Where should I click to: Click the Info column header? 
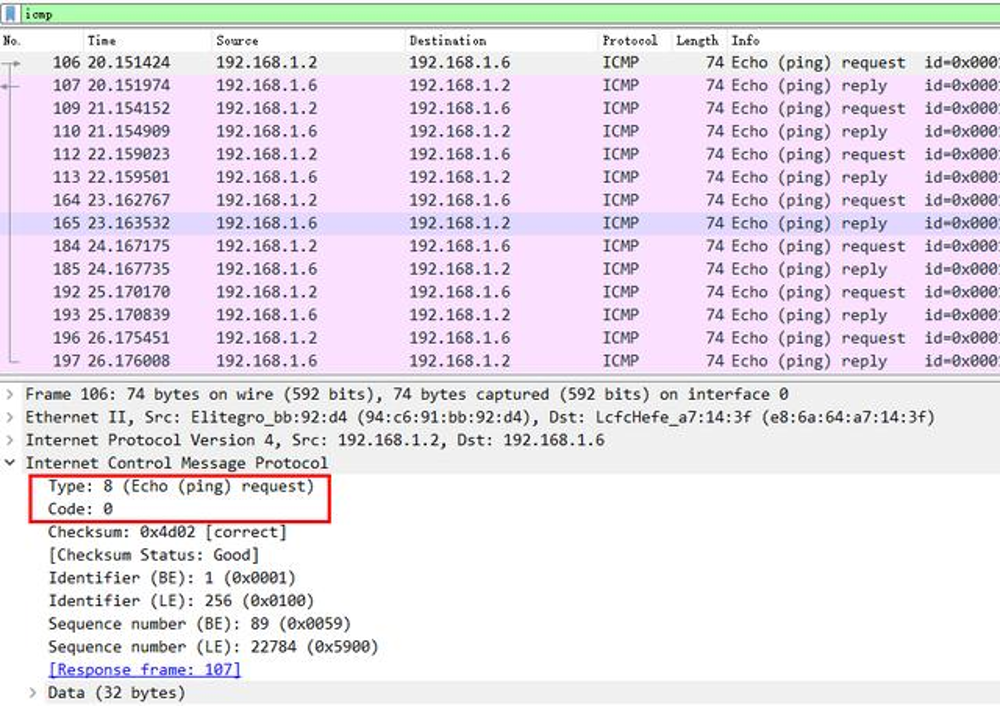pyautogui.click(x=745, y=41)
